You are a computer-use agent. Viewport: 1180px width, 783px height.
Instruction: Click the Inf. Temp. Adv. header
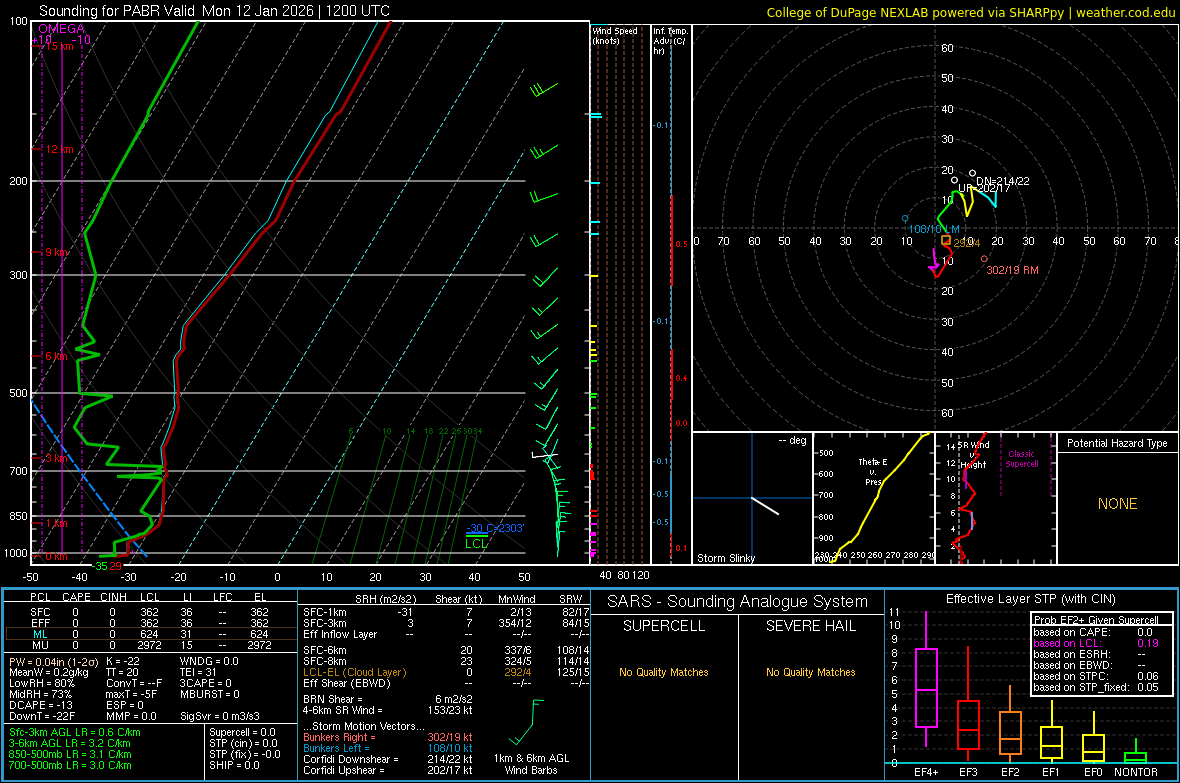coord(670,41)
